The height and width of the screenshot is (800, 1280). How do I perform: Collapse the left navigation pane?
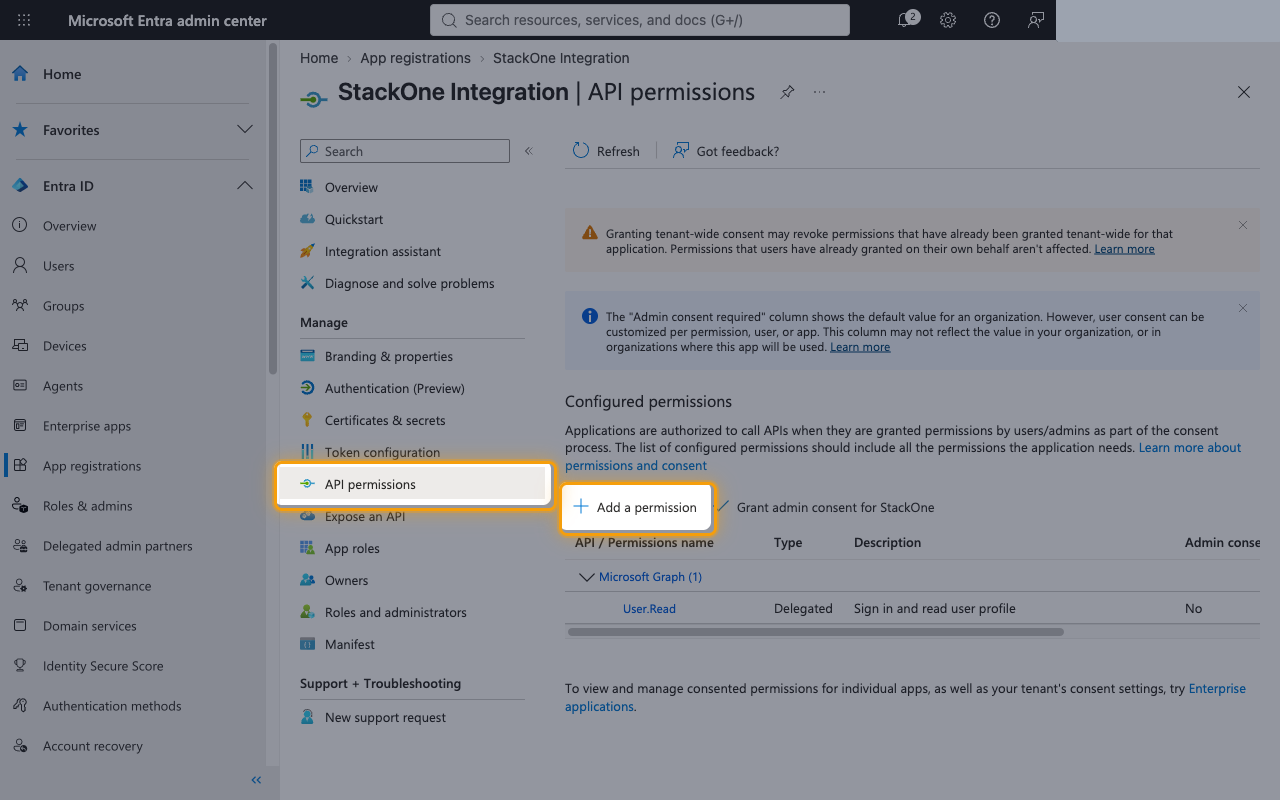click(256, 780)
